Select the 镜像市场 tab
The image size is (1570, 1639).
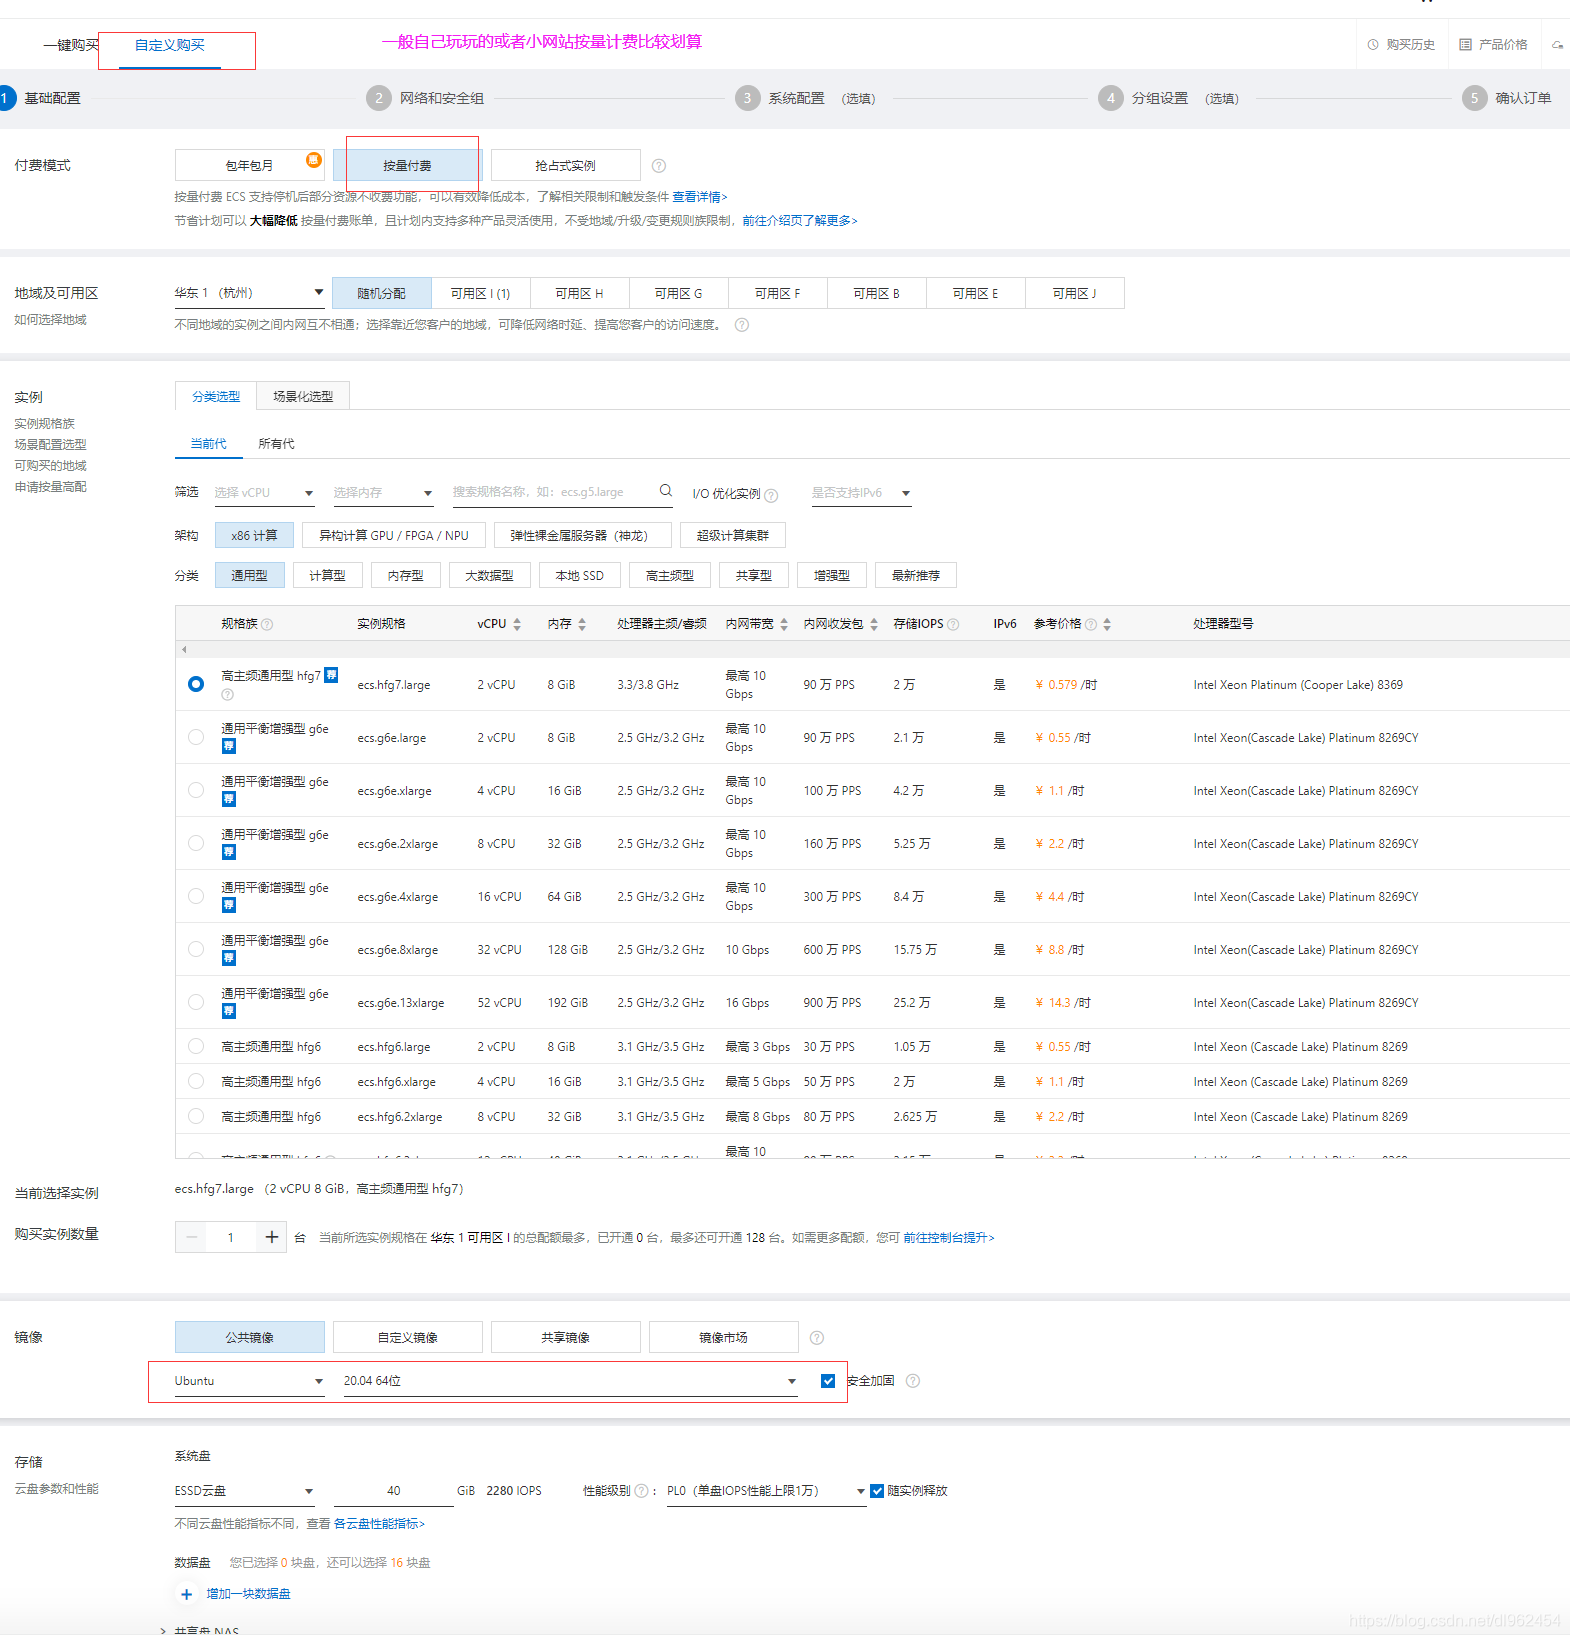pos(724,1338)
